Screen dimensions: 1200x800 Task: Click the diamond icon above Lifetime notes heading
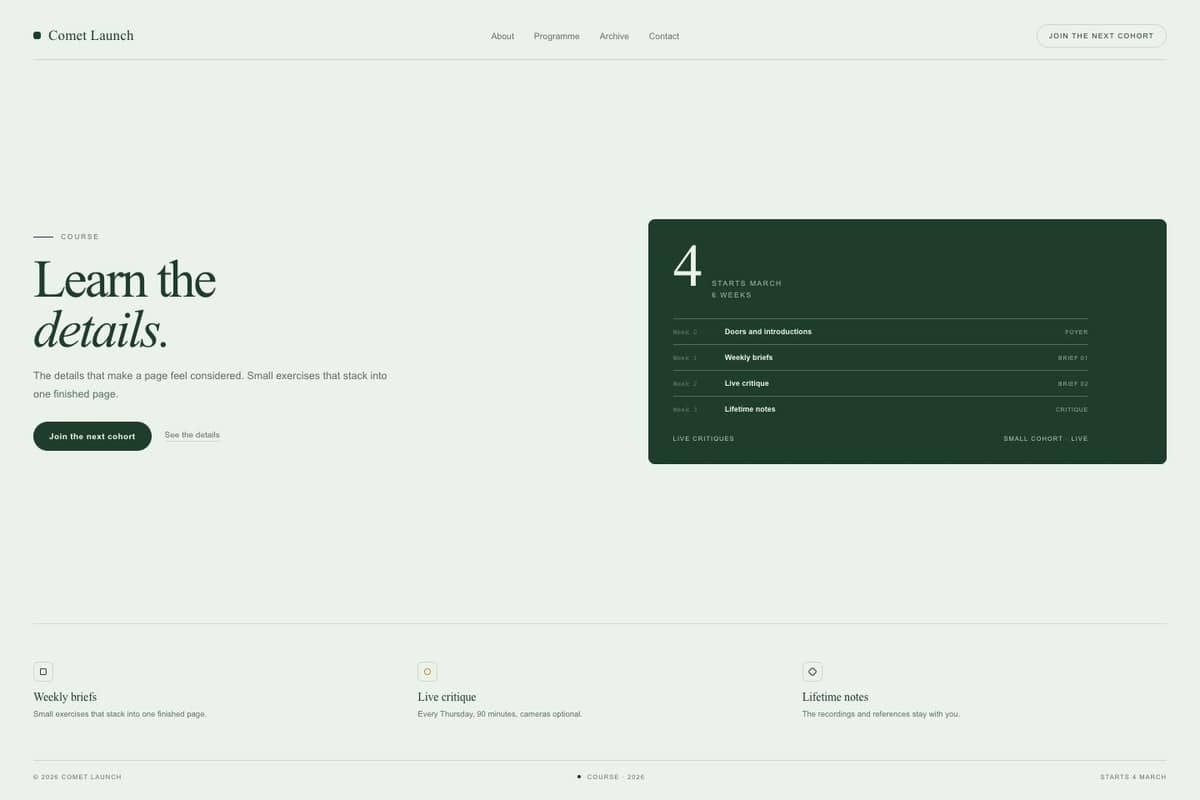coord(812,672)
